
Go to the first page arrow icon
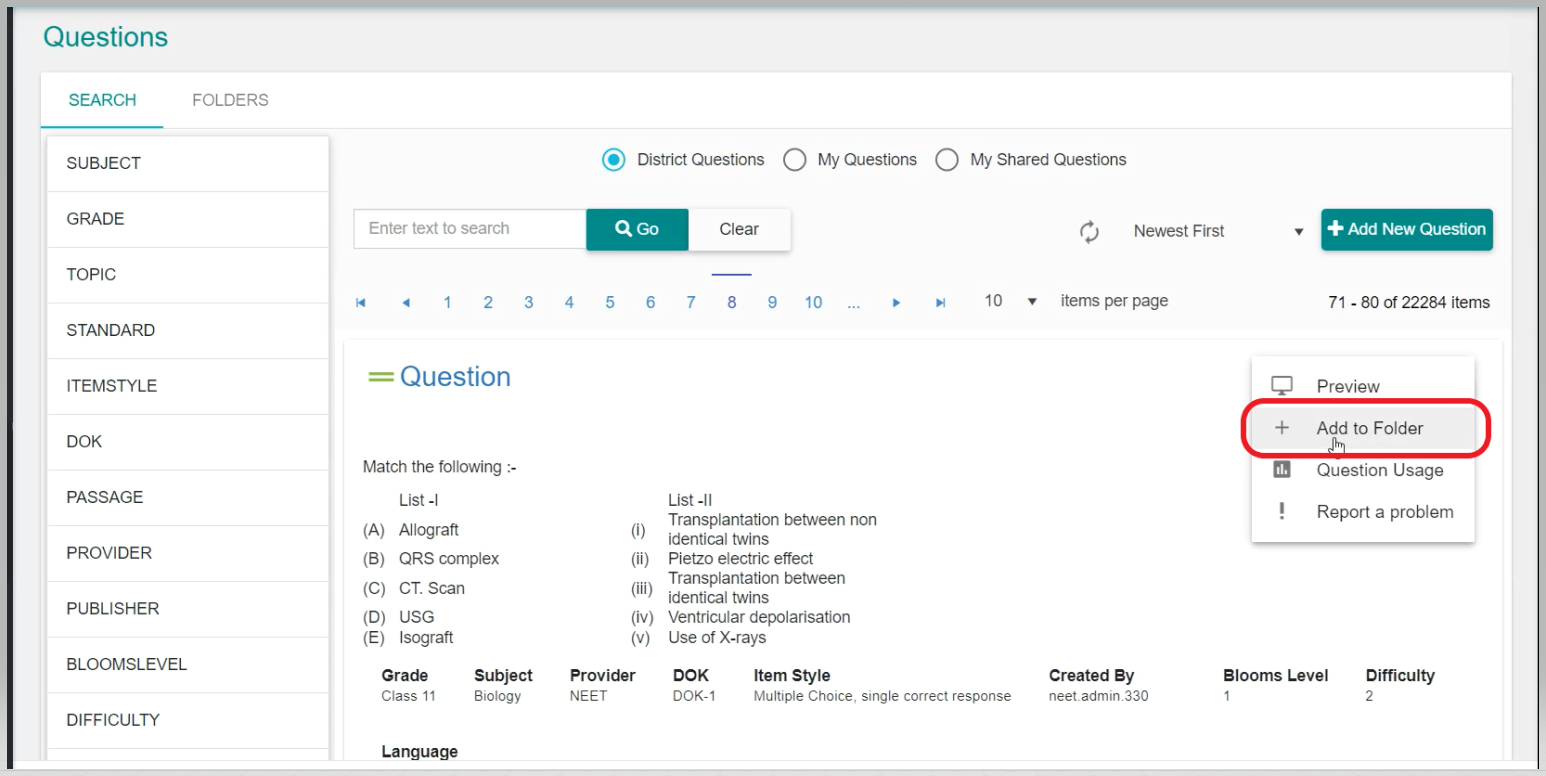tap(361, 303)
